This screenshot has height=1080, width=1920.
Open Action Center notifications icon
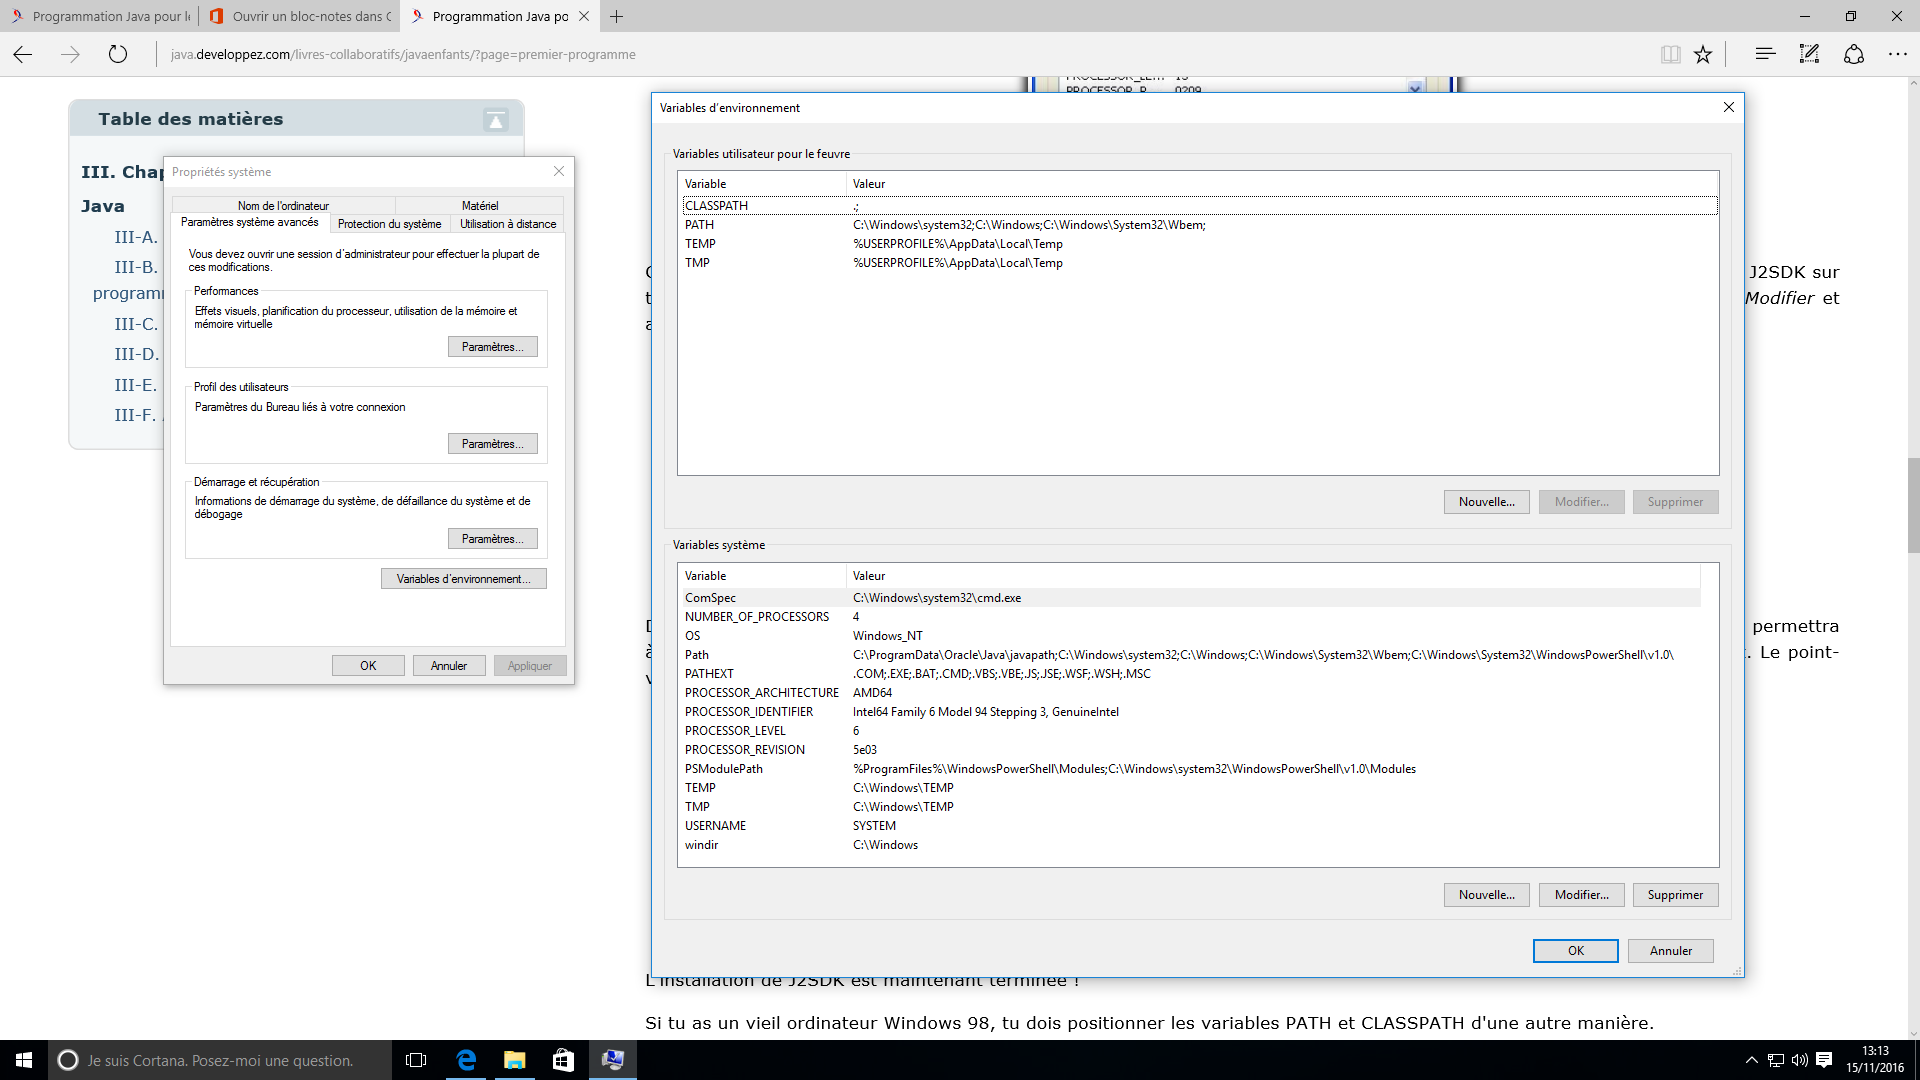(1824, 1060)
